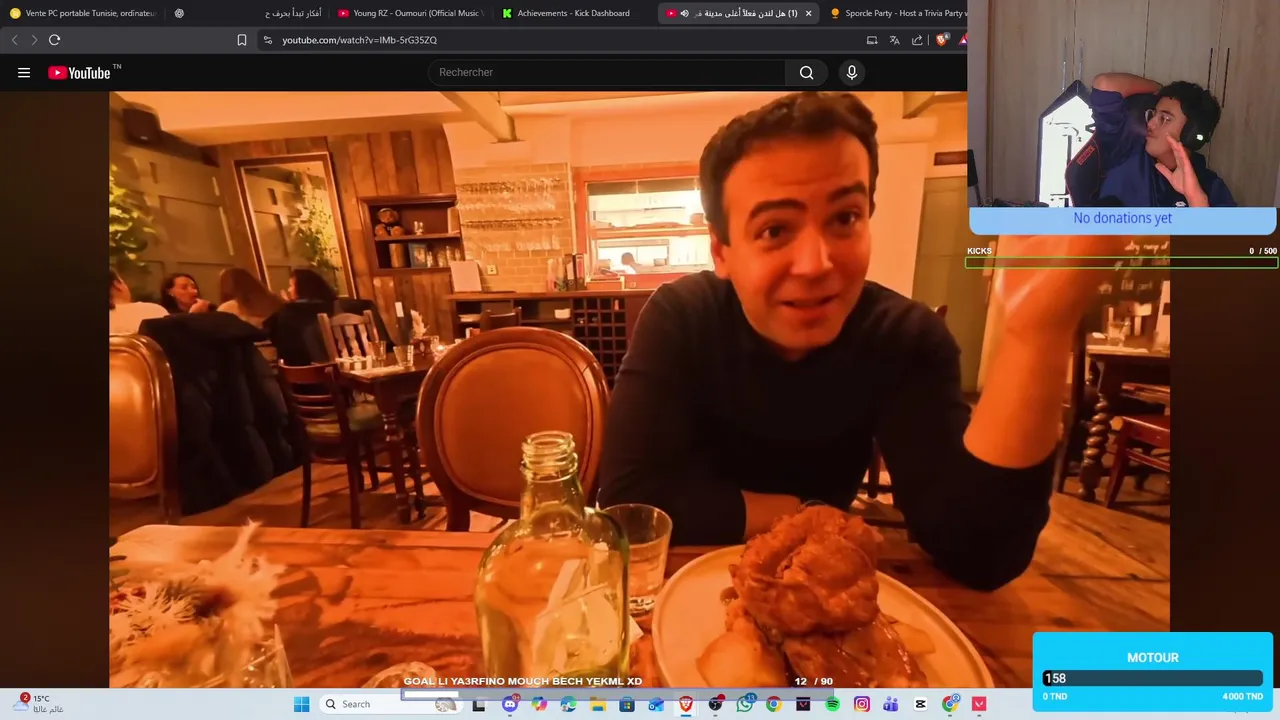Image resolution: width=1280 pixels, height=720 pixels.
Task: Switch to the tab with the Arabic title
Action: [x=250, y=13]
